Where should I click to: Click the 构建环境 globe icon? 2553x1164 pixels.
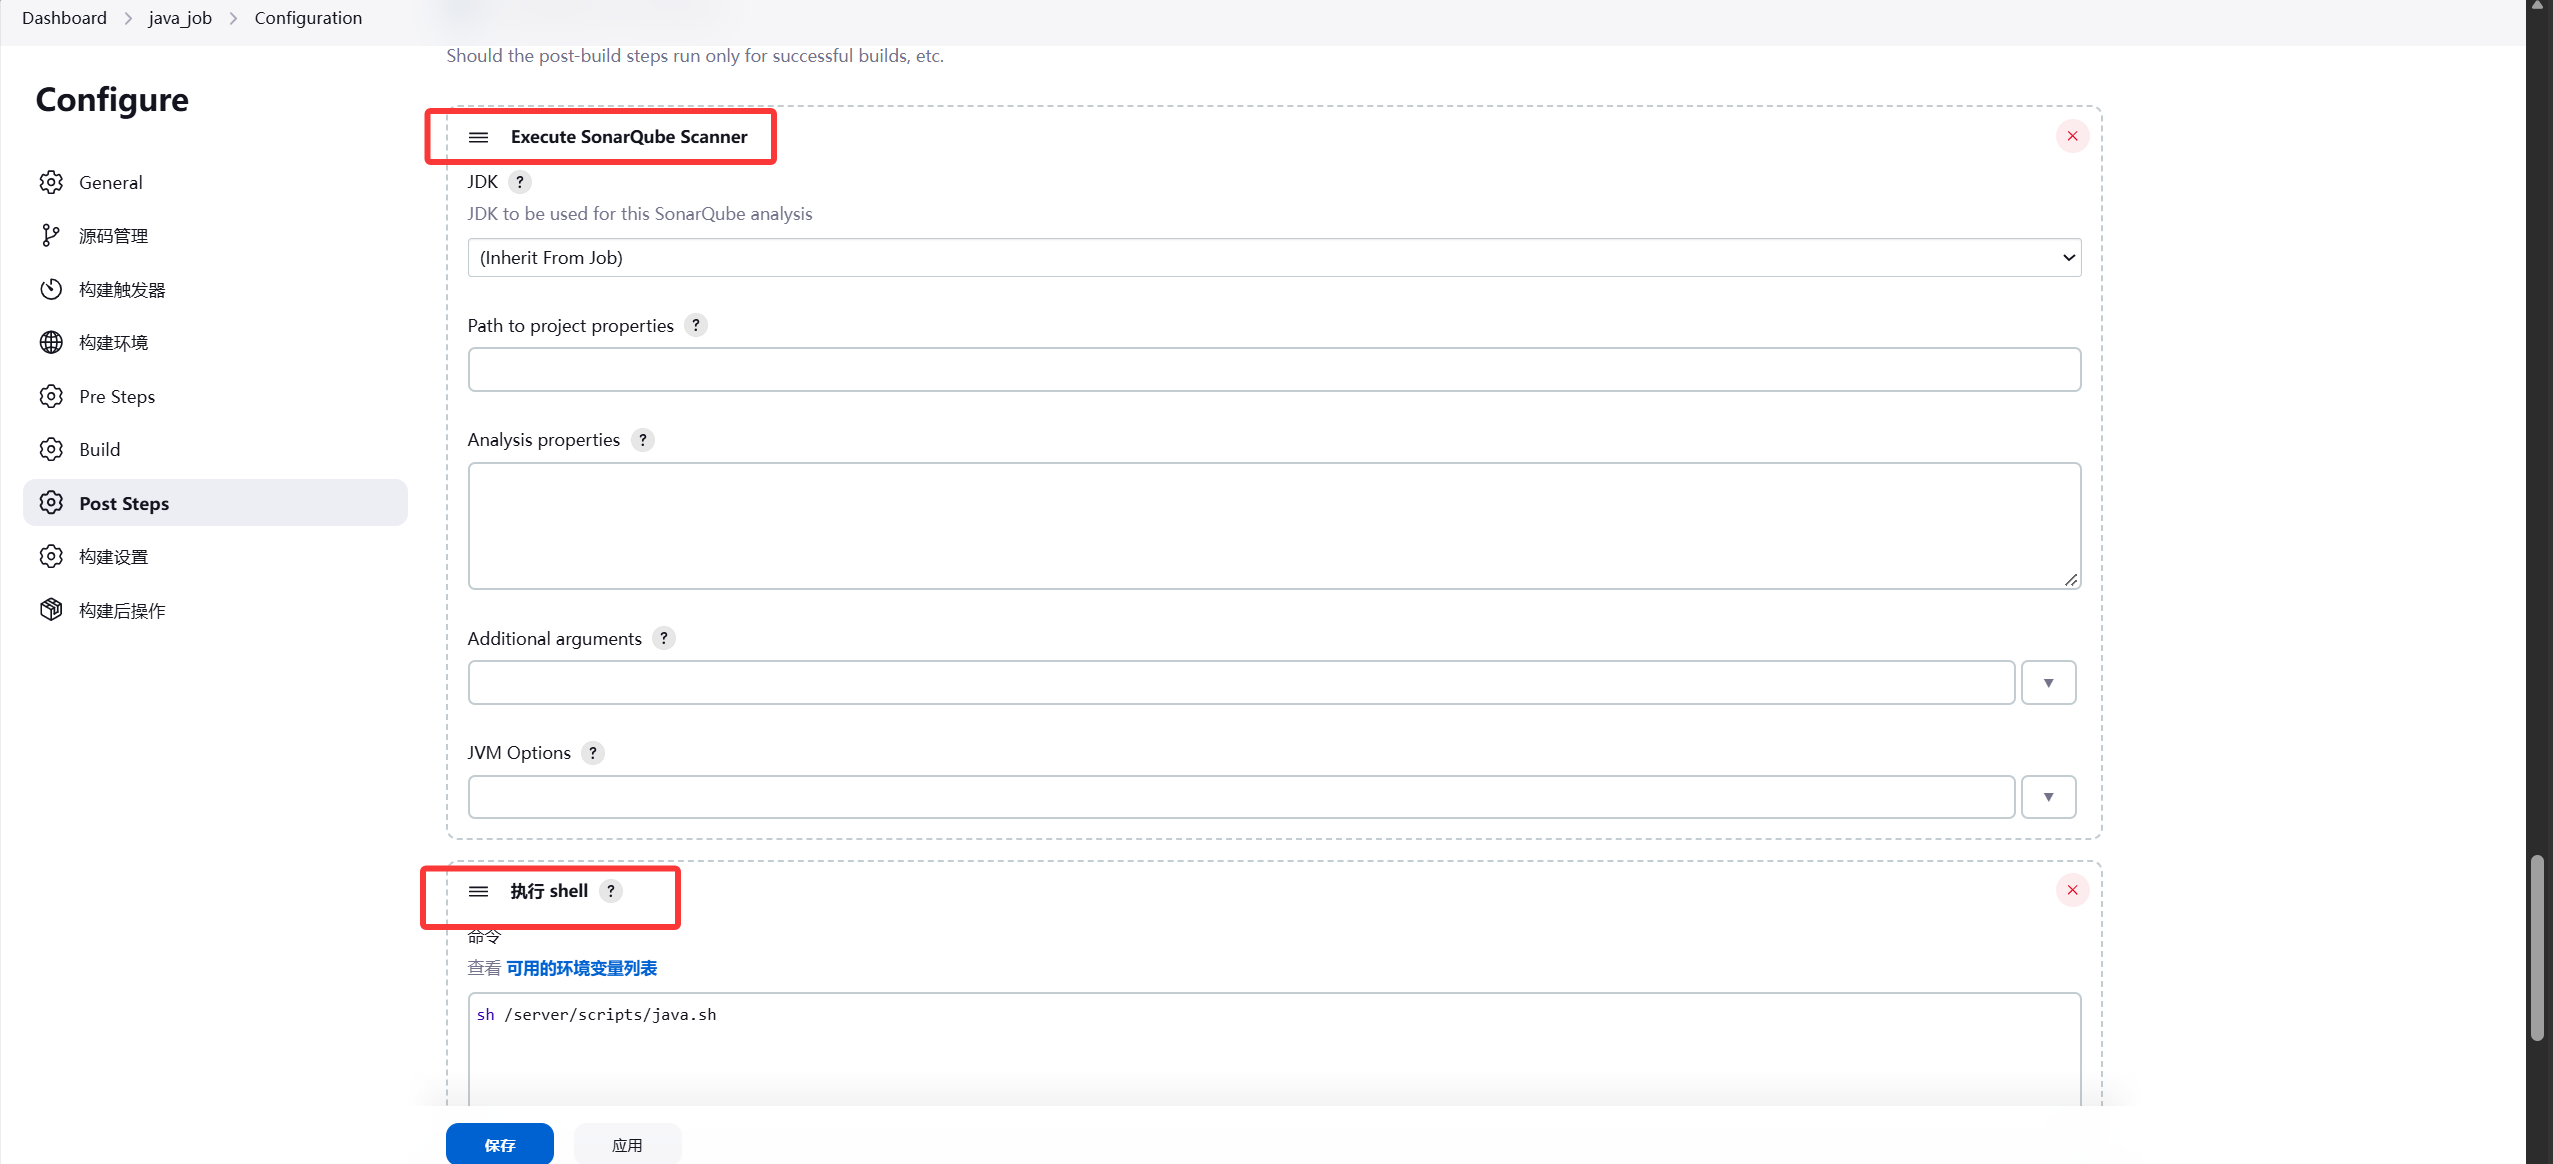(x=51, y=342)
